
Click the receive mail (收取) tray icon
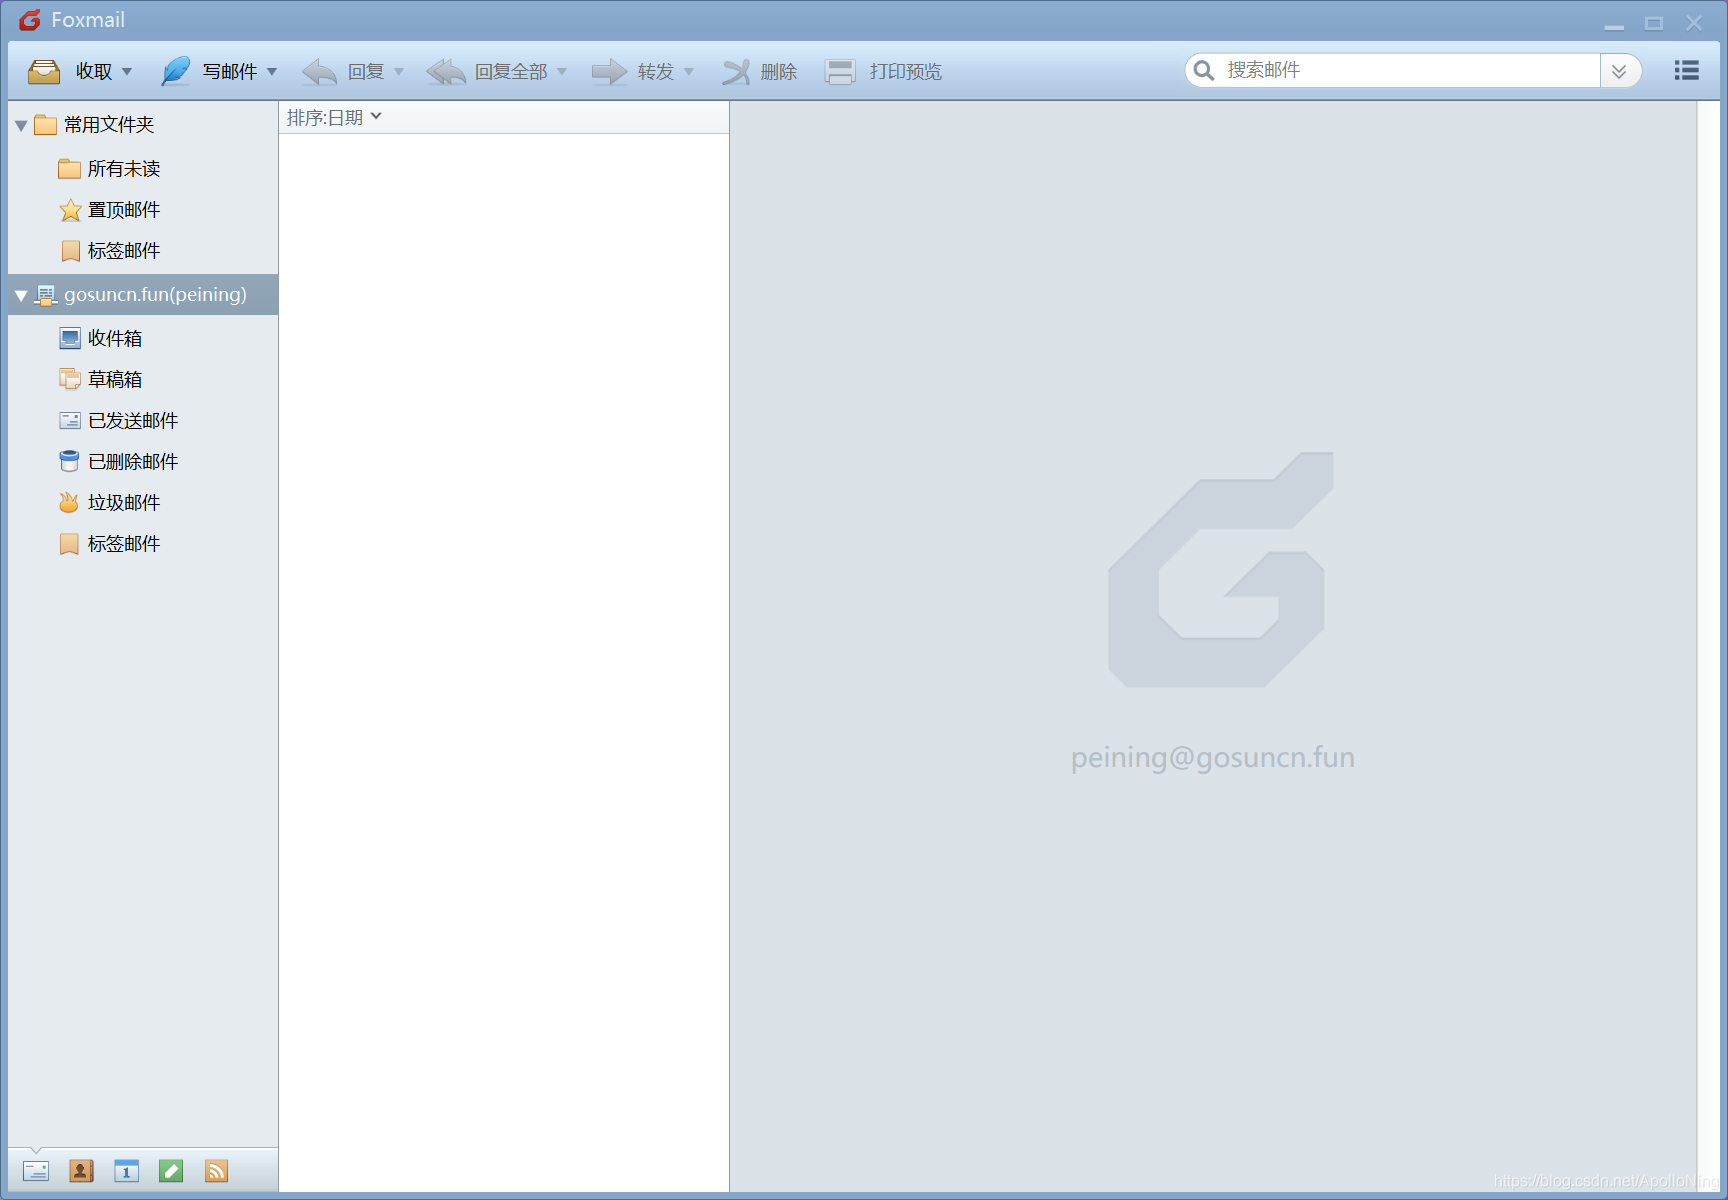click(44, 71)
